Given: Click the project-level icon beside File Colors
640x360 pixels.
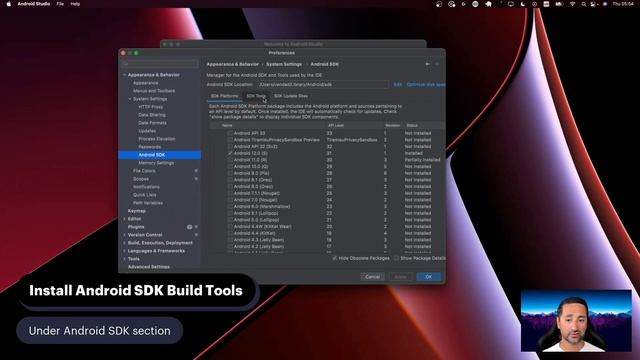Looking at the screenshot, I should pos(196,171).
